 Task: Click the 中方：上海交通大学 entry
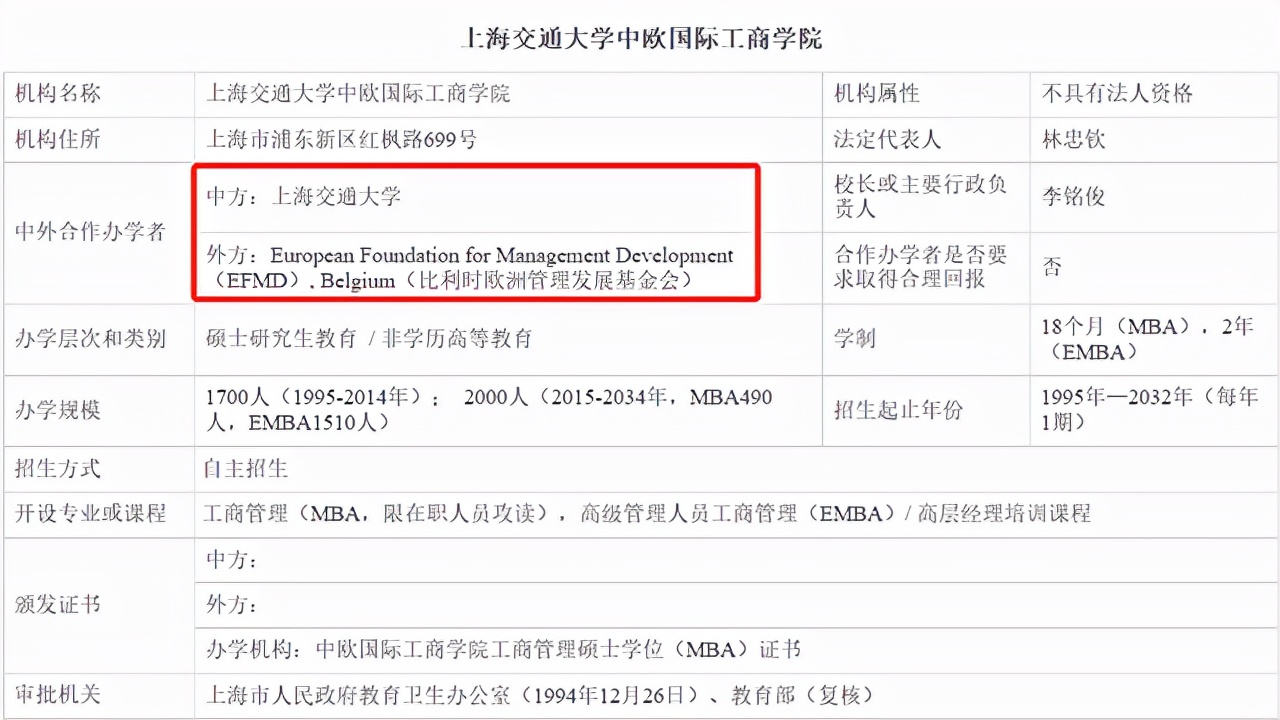coord(303,196)
